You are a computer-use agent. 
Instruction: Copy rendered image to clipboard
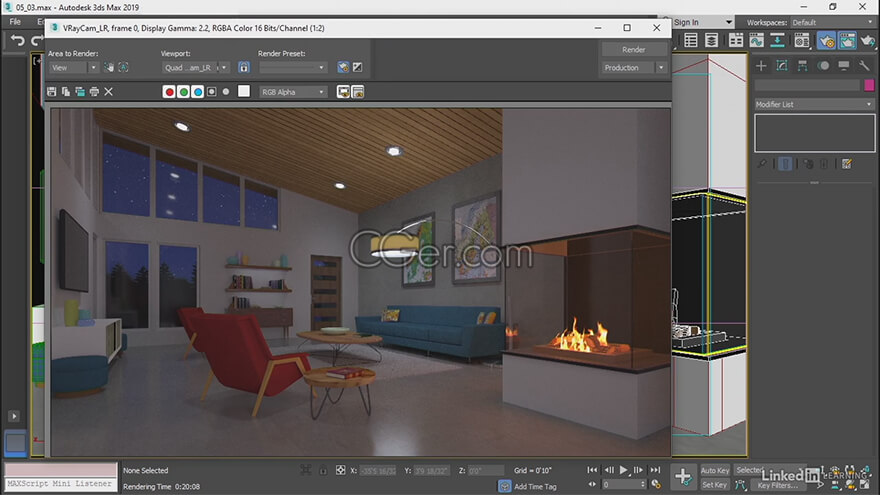pos(66,91)
